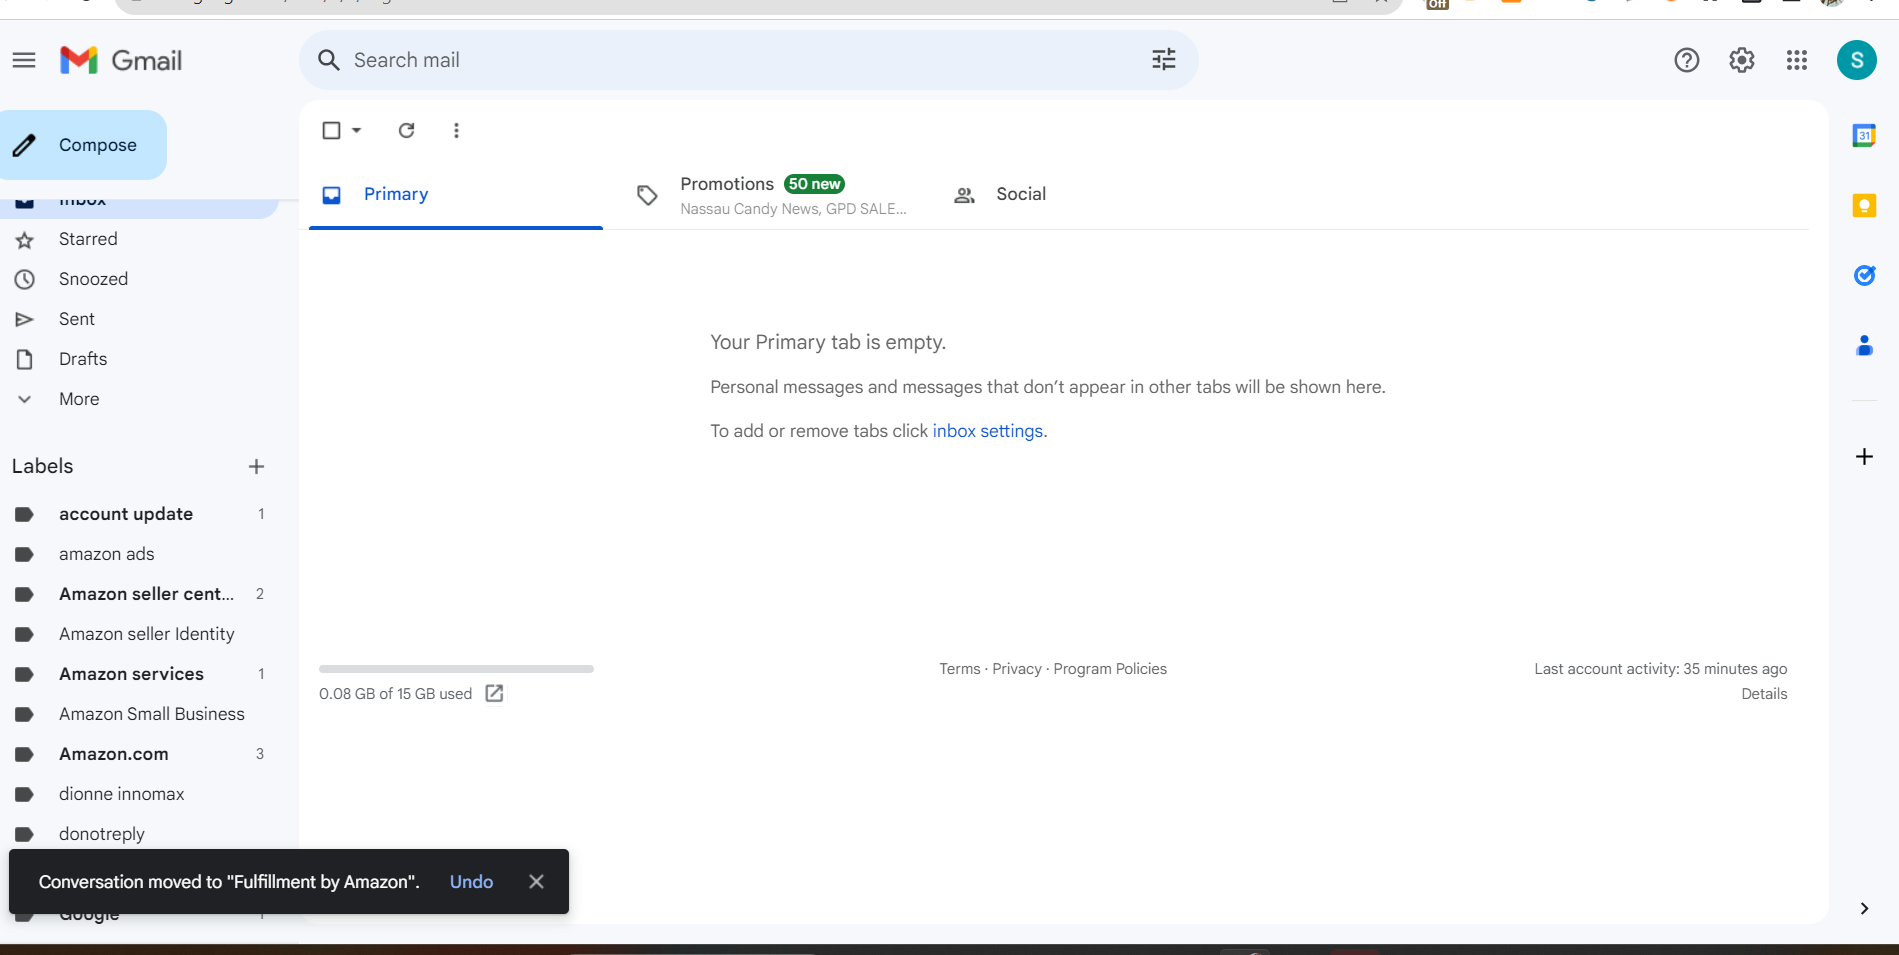
Task: Open Google Tasks side panel
Action: point(1864,276)
